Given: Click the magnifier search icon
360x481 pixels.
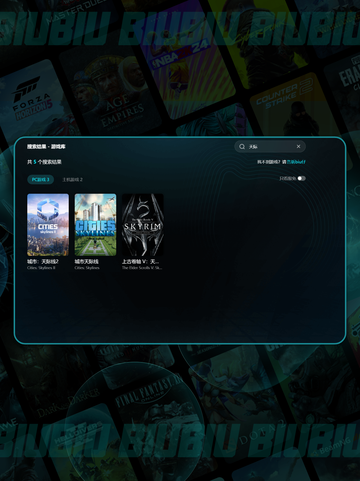Looking at the screenshot, I should point(242,147).
